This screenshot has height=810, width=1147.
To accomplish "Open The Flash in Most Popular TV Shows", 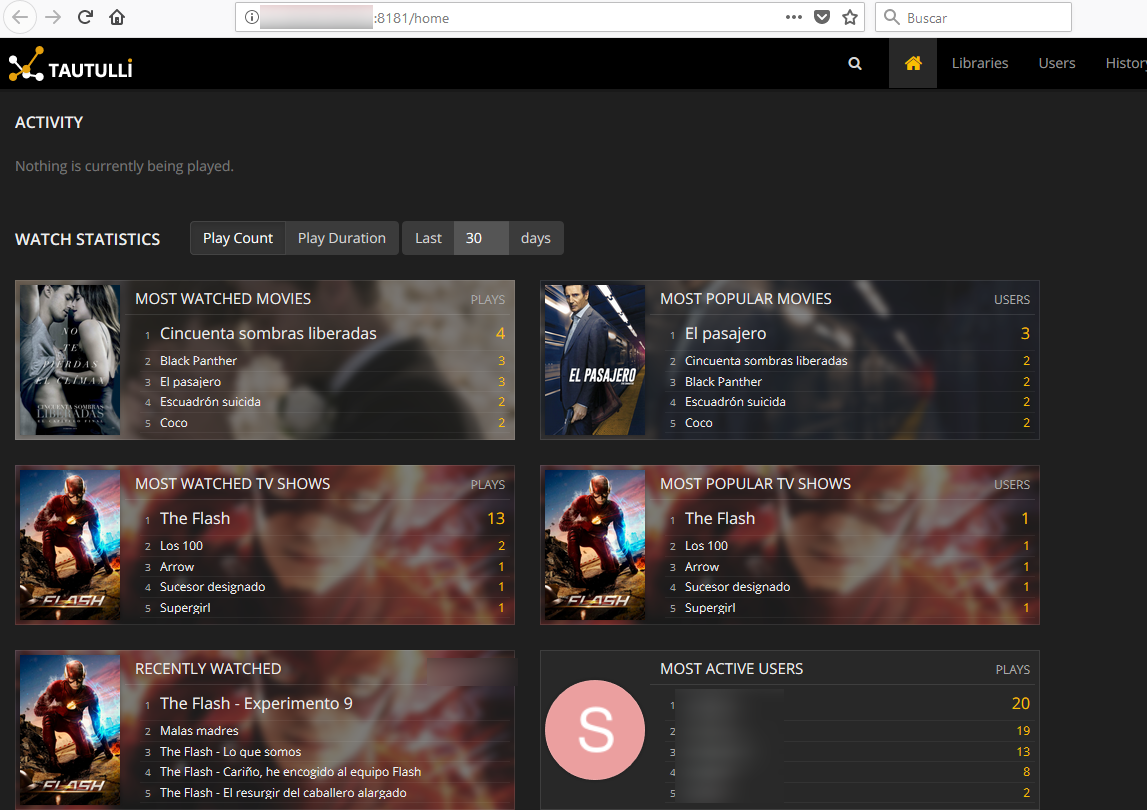I will click(720, 519).
